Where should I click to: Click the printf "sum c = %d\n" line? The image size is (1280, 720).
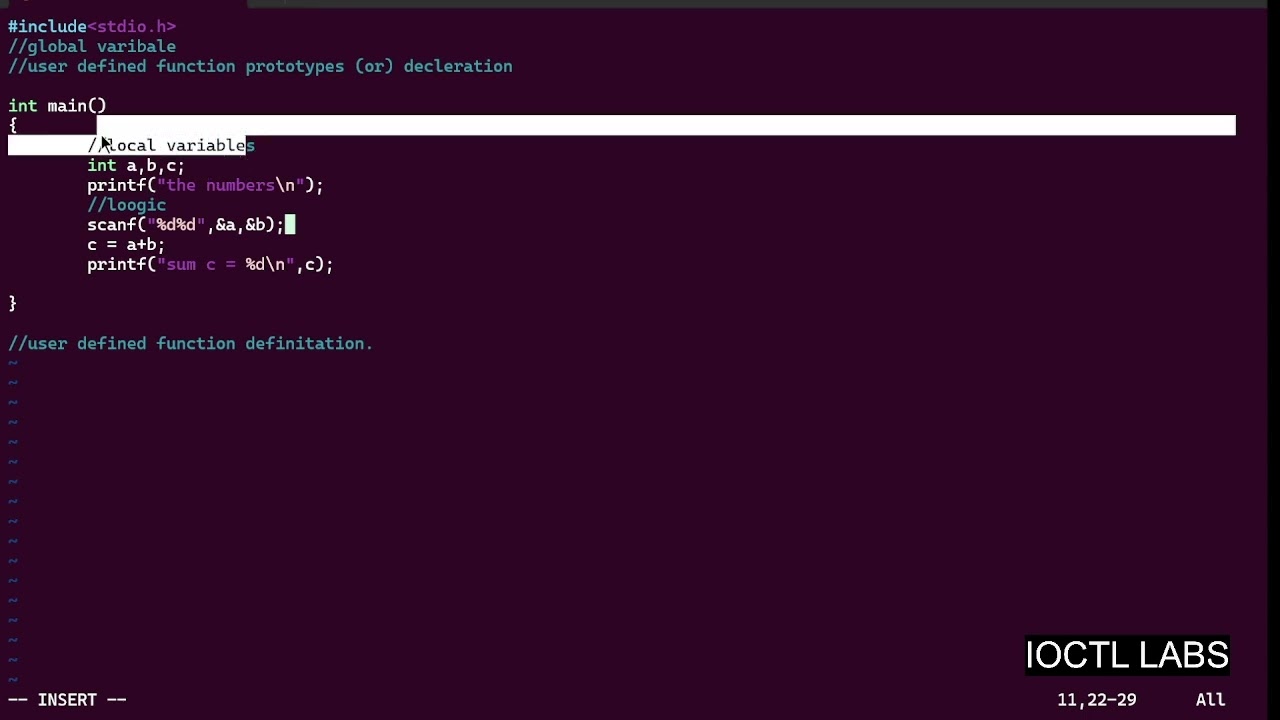click(210, 264)
